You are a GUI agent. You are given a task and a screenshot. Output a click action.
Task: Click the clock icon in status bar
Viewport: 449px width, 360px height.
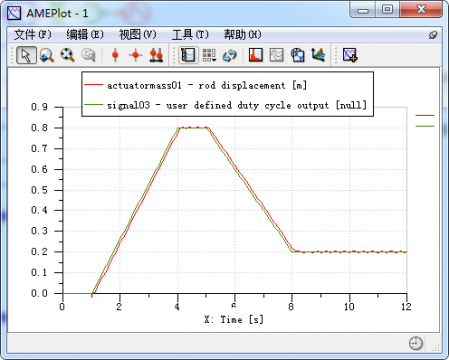click(x=416, y=343)
